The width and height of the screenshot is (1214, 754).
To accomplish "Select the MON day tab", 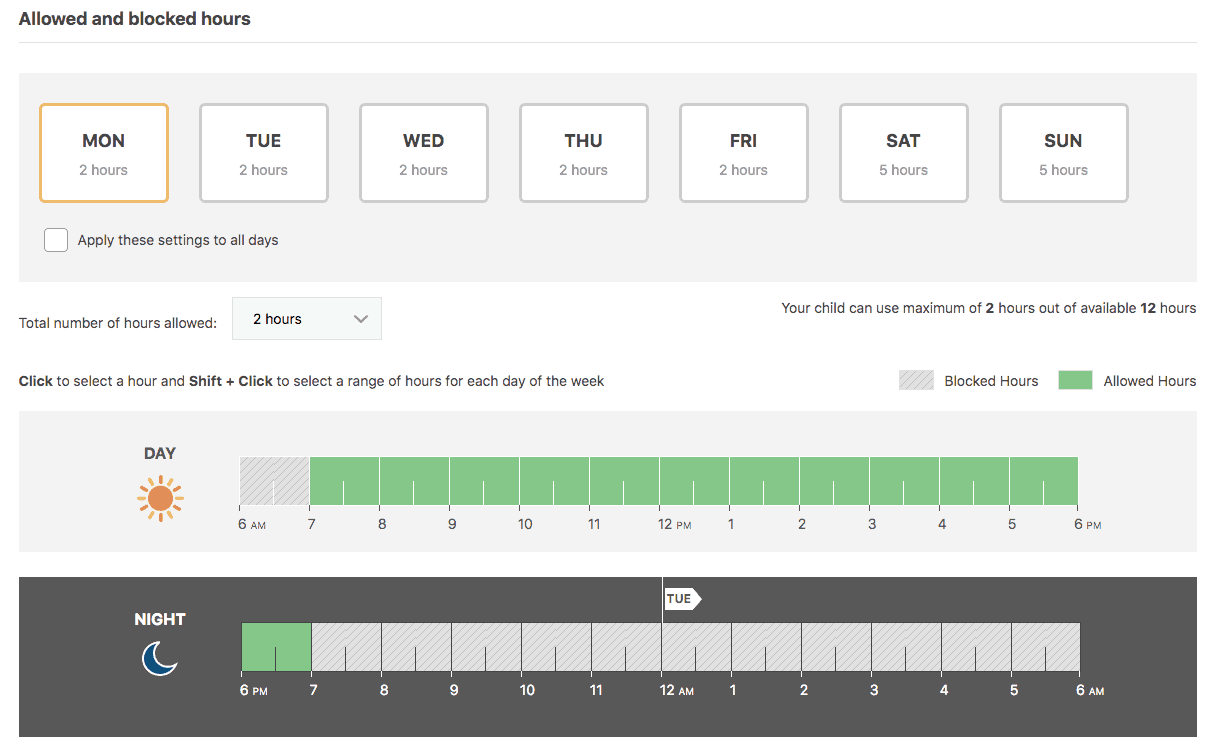I will pos(104,153).
